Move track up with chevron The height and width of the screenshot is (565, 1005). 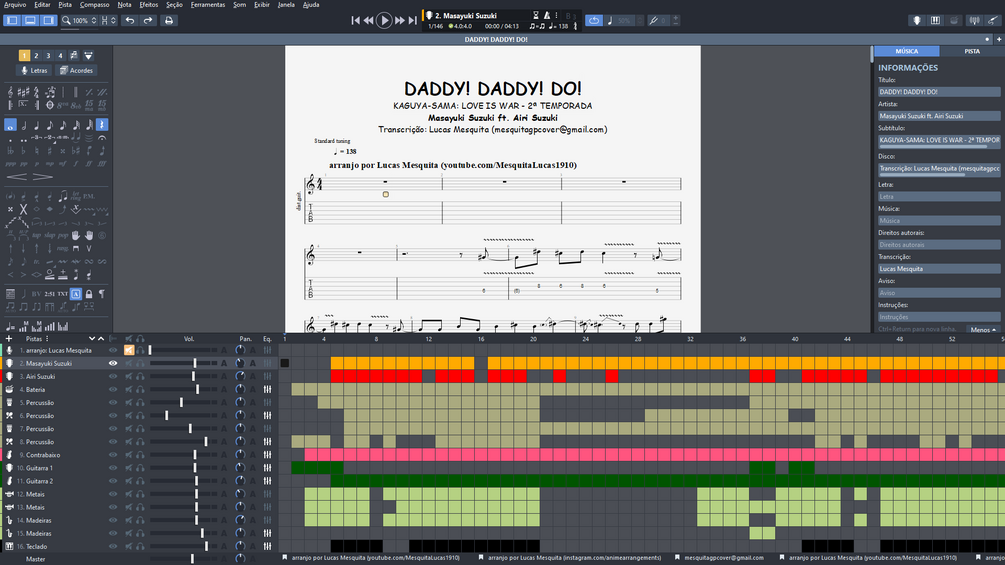point(101,339)
